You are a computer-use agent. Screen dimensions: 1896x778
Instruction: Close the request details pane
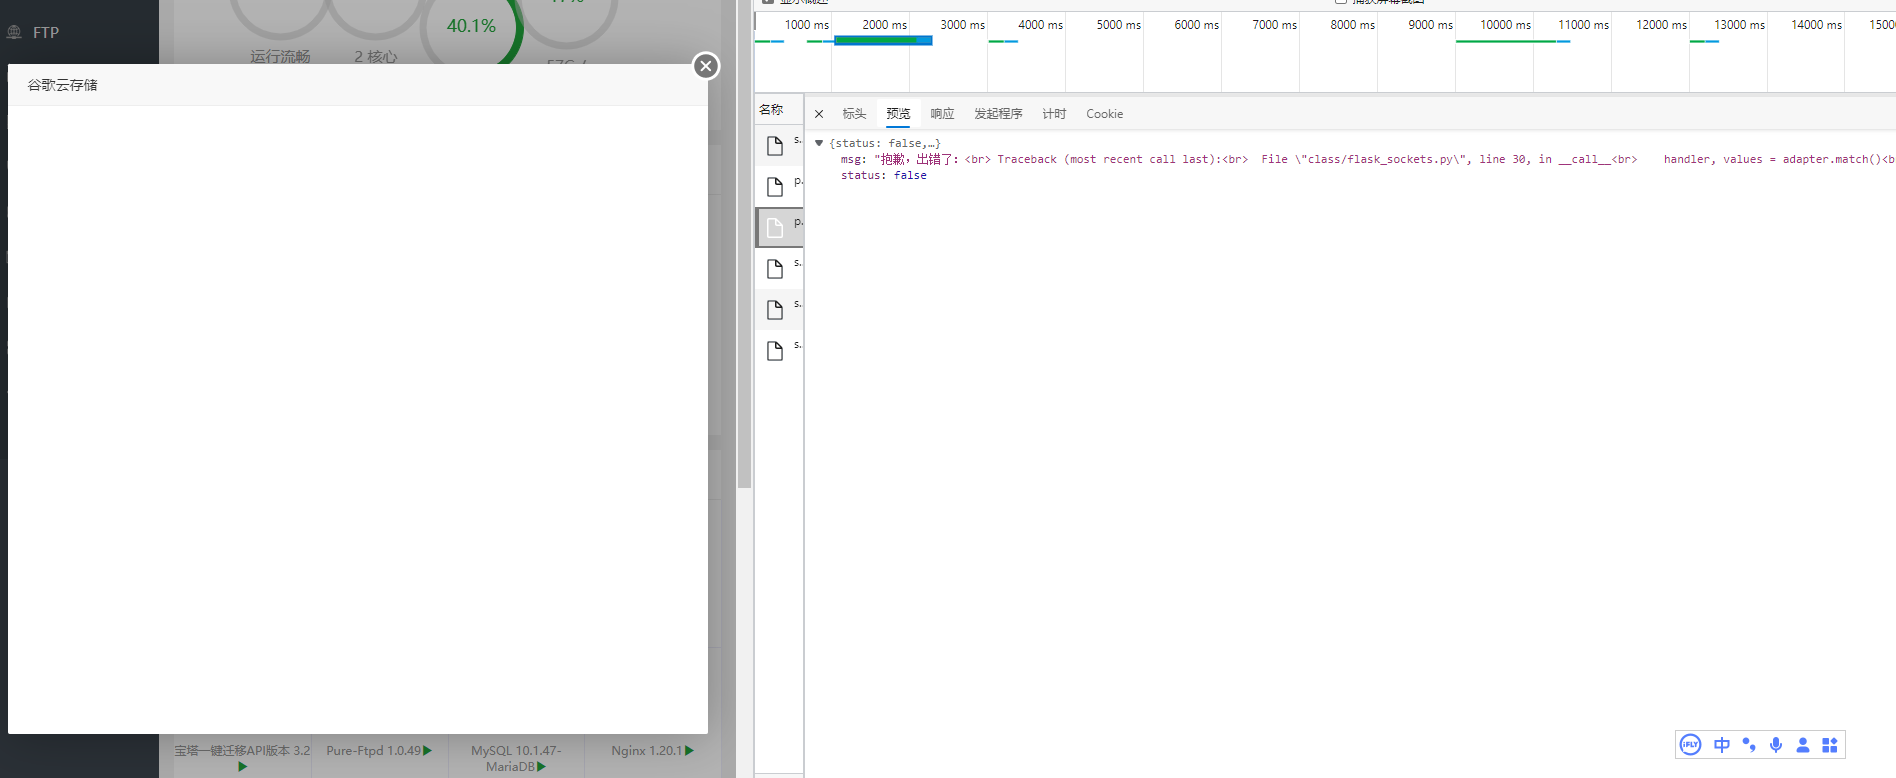pyautogui.click(x=819, y=114)
